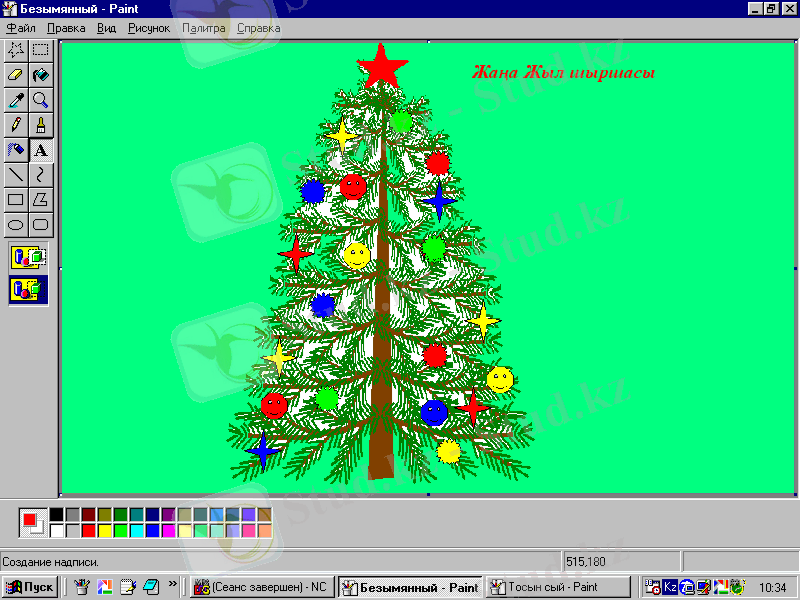This screenshot has width=800, height=600.
Task: Activate the Fill with color bucket
Action: click(x=41, y=74)
